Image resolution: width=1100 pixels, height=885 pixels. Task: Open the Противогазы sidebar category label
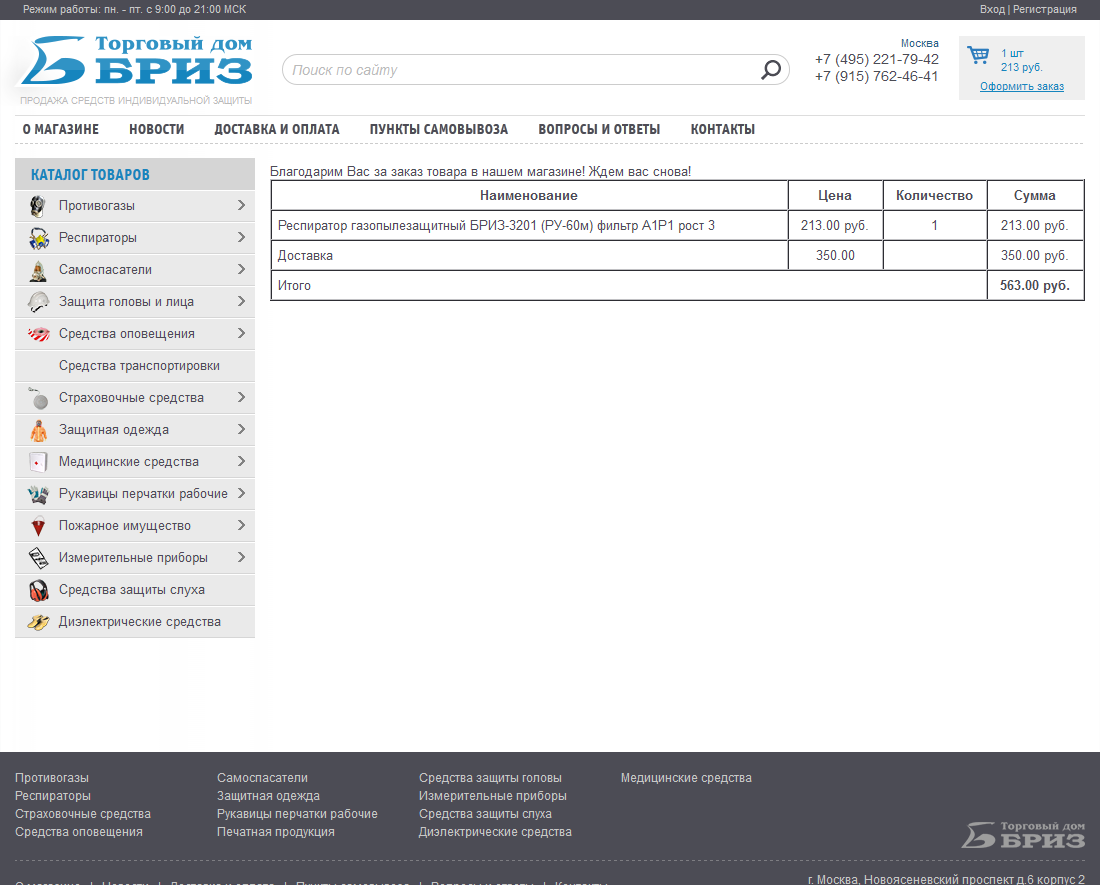coord(97,205)
